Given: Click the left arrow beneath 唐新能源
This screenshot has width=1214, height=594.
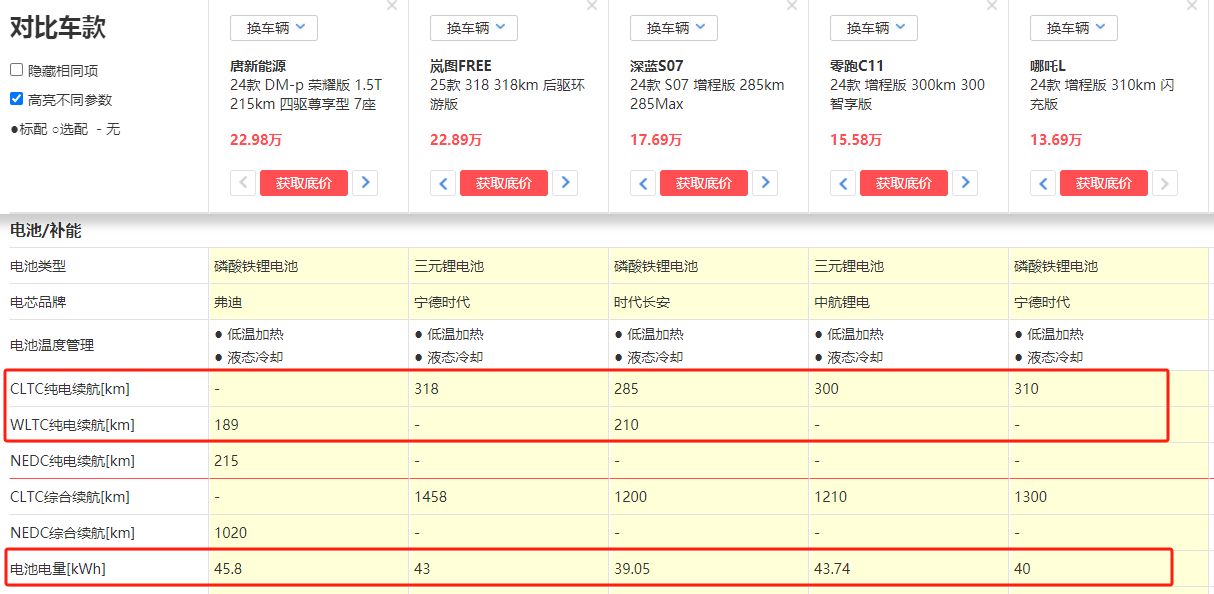Looking at the screenshot, I should click(243, 183).
